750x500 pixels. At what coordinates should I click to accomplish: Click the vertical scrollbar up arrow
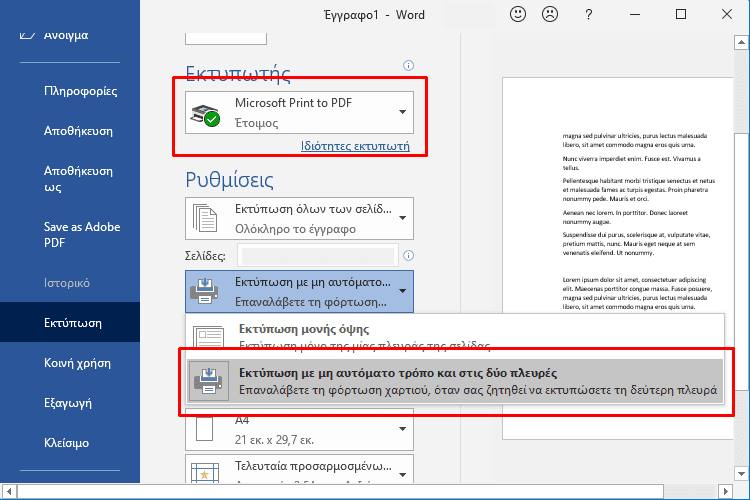741,42
